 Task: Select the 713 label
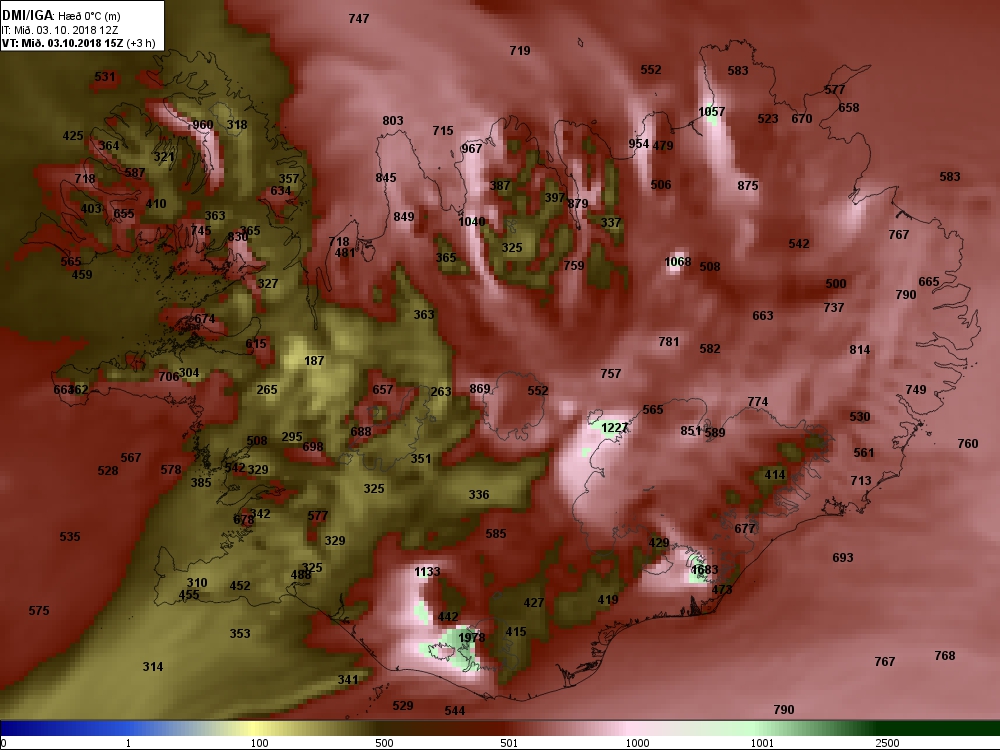pos(860,480)
